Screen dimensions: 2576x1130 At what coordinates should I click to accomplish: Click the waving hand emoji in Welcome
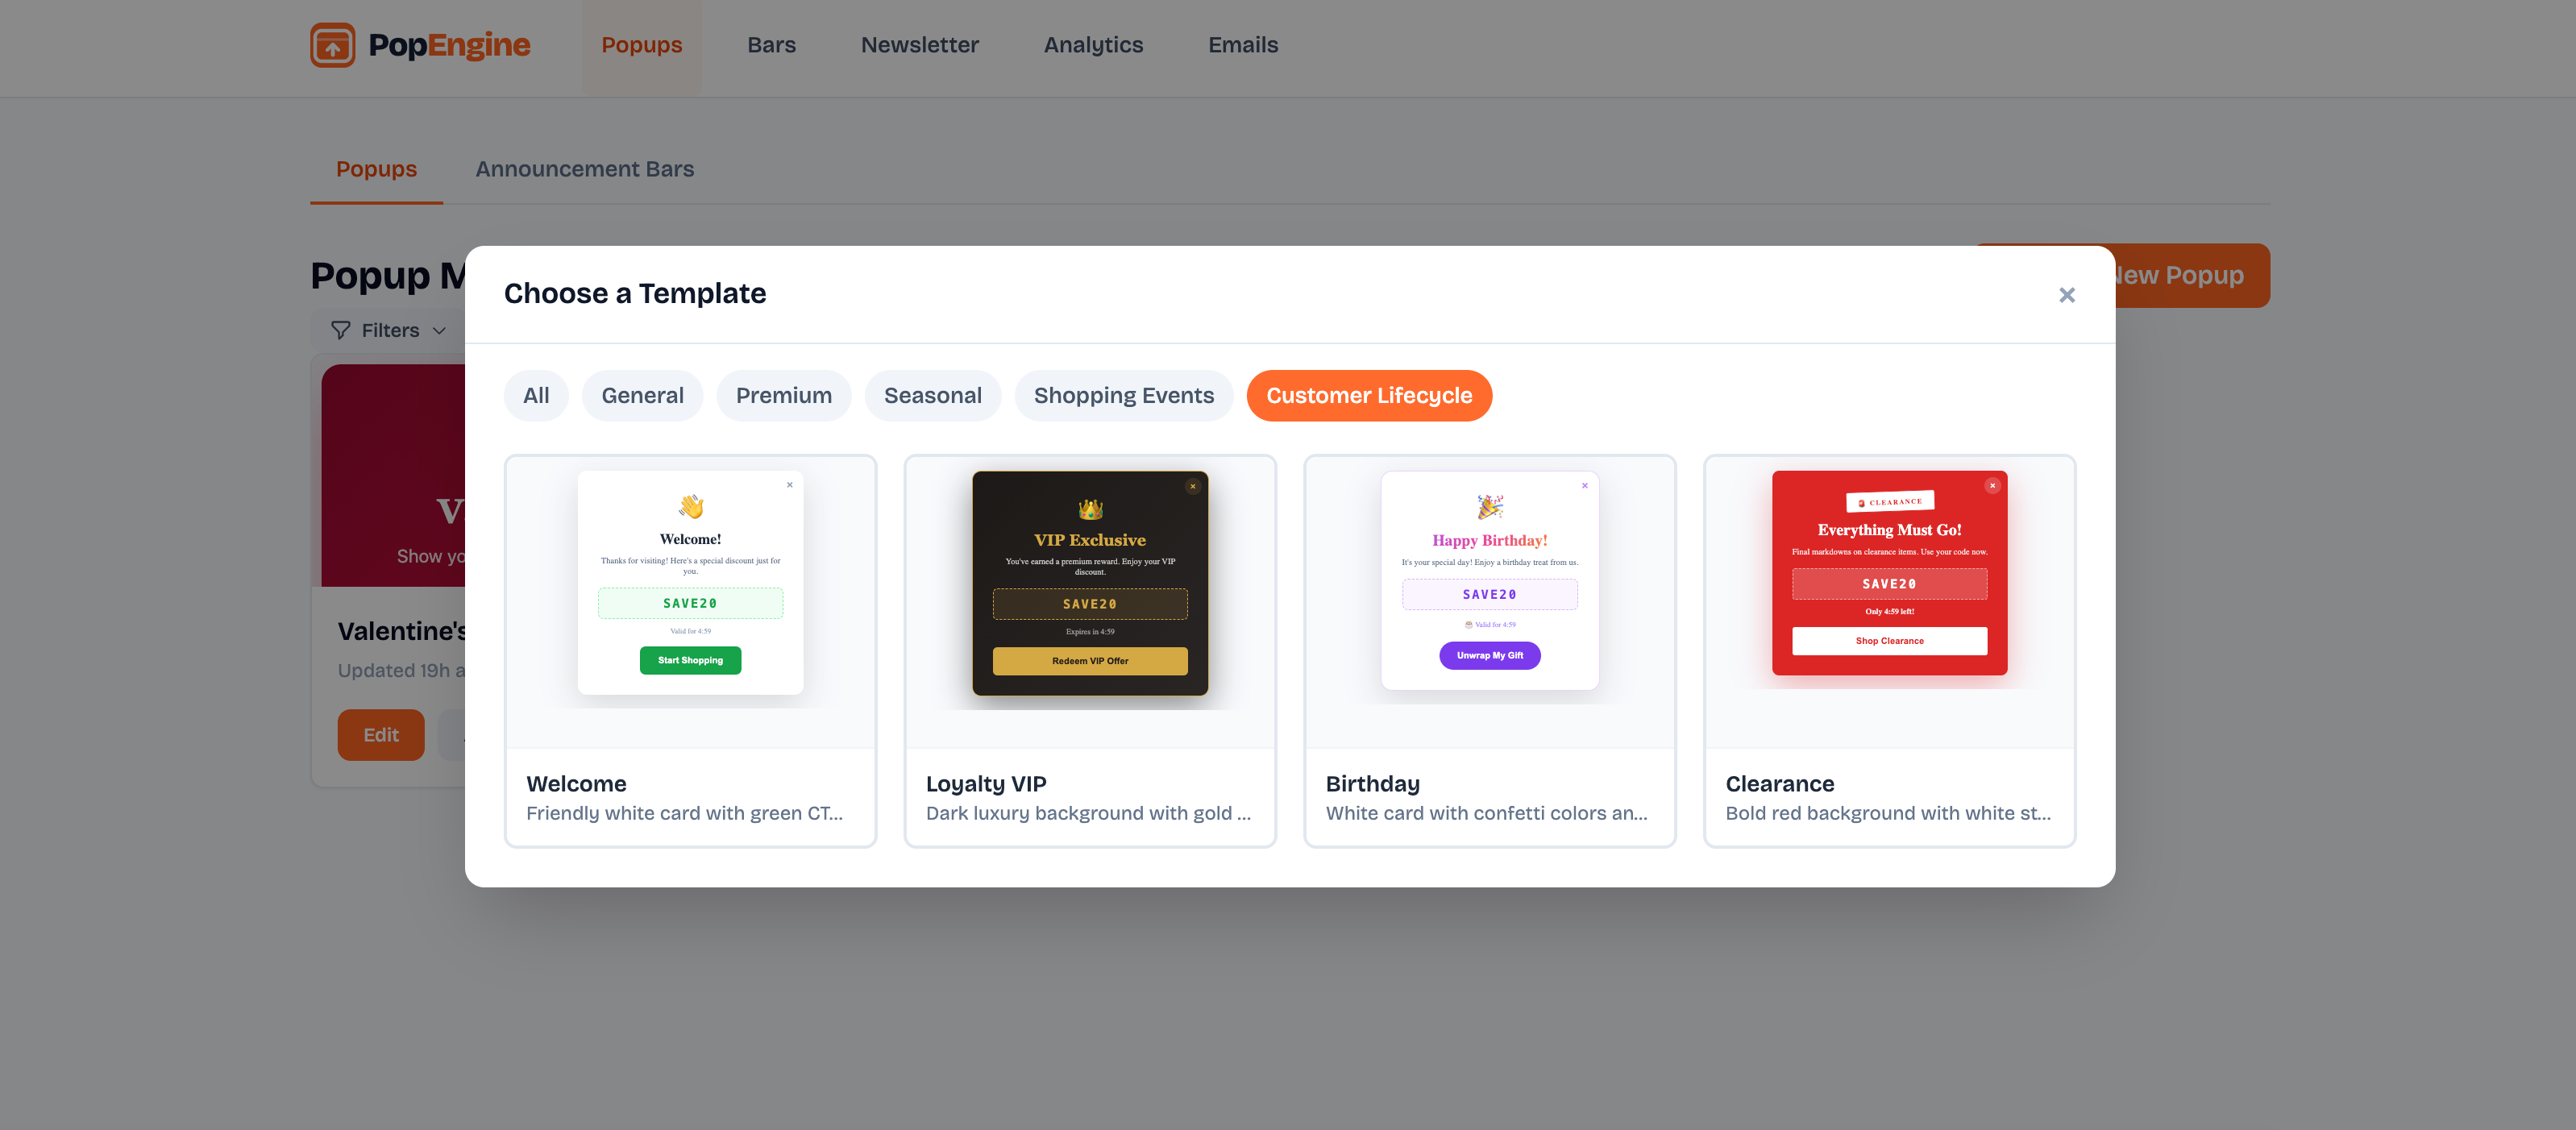tap(690, 506)
